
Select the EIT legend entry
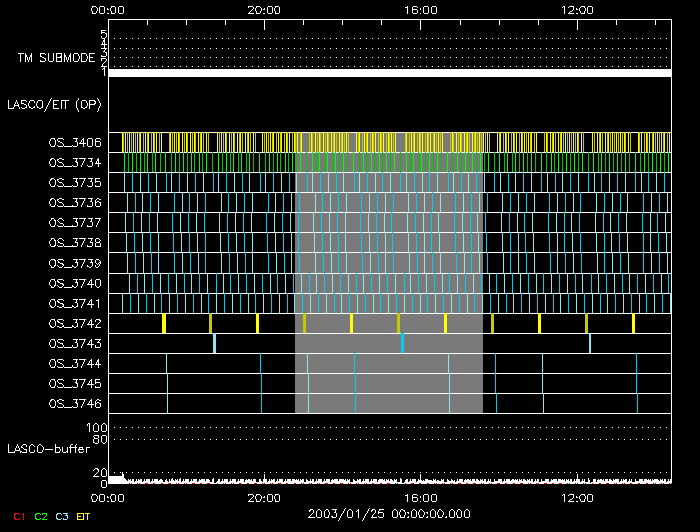[84, 516]
